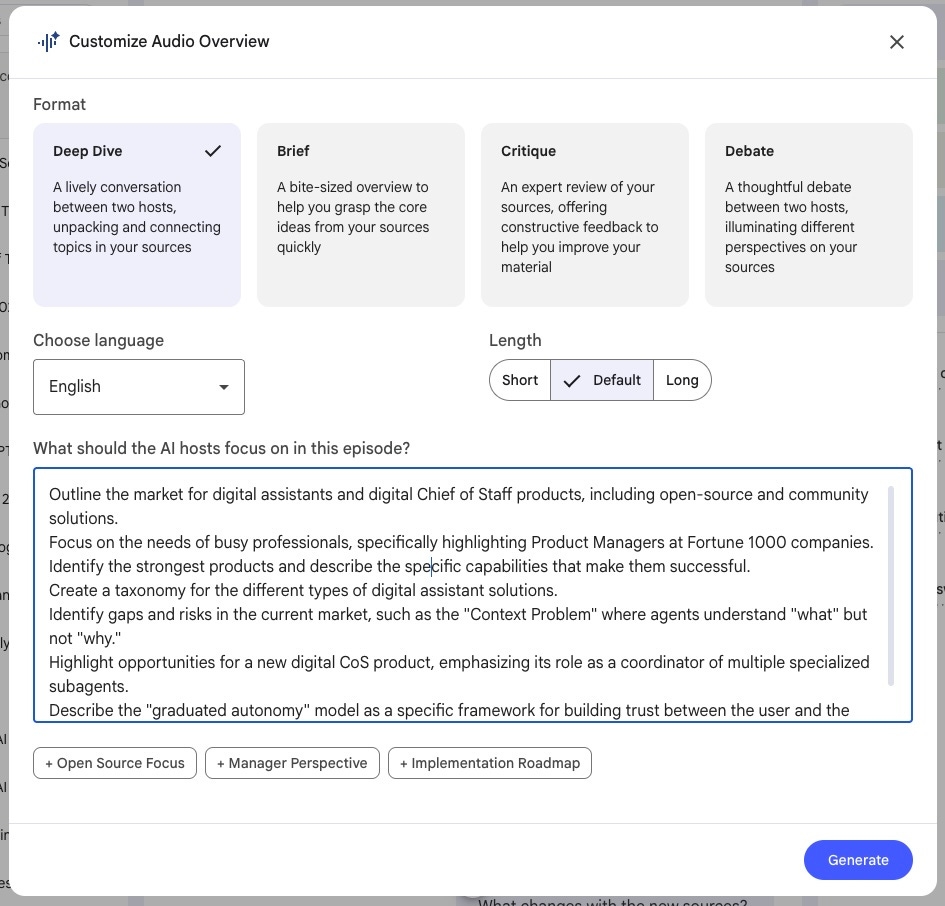Set length to Long
Screen dimensions: 945x906
[682, 380]
